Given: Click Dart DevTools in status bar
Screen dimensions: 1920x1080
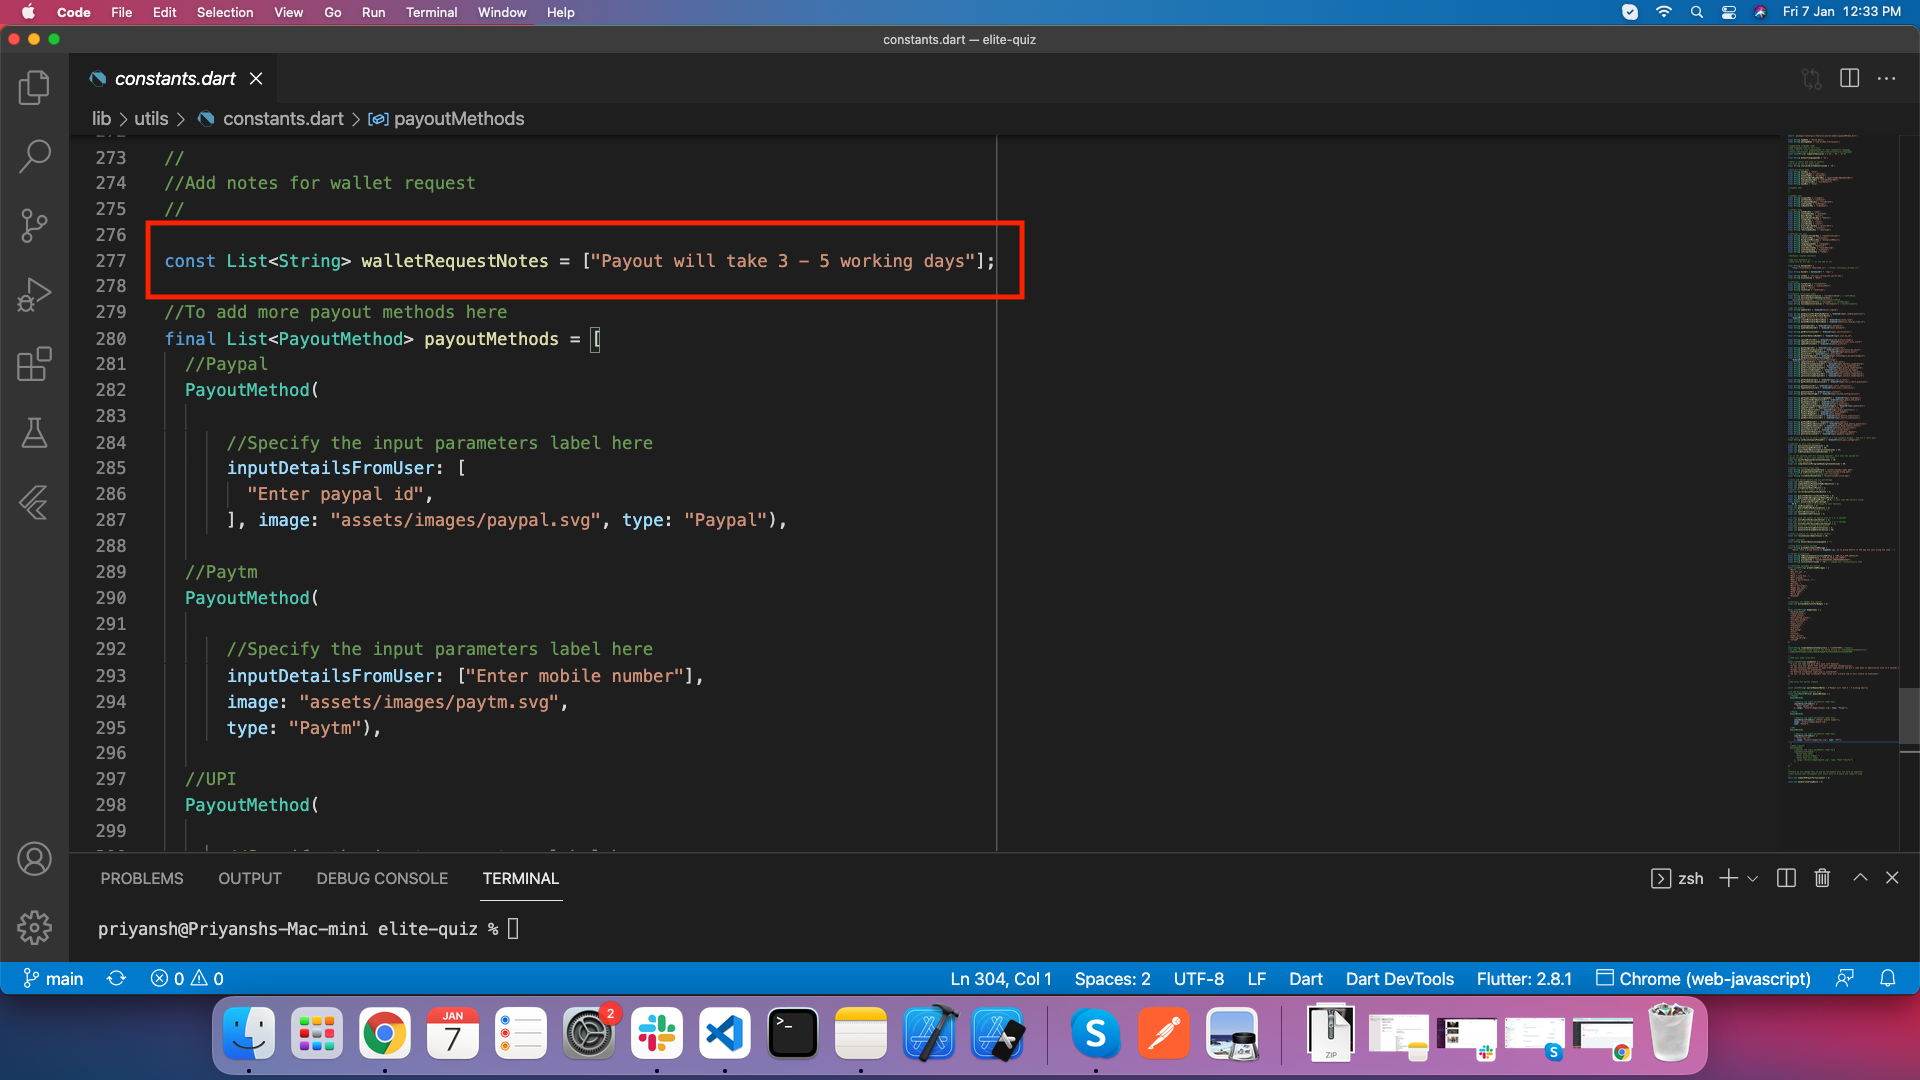Looking at the screenshot, I should [x=1399, y=979].
